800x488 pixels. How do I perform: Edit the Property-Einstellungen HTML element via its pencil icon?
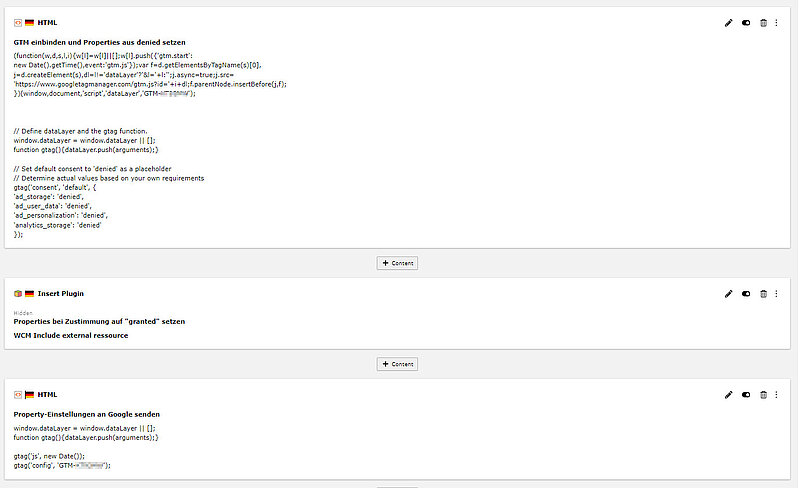click(729, 396)
